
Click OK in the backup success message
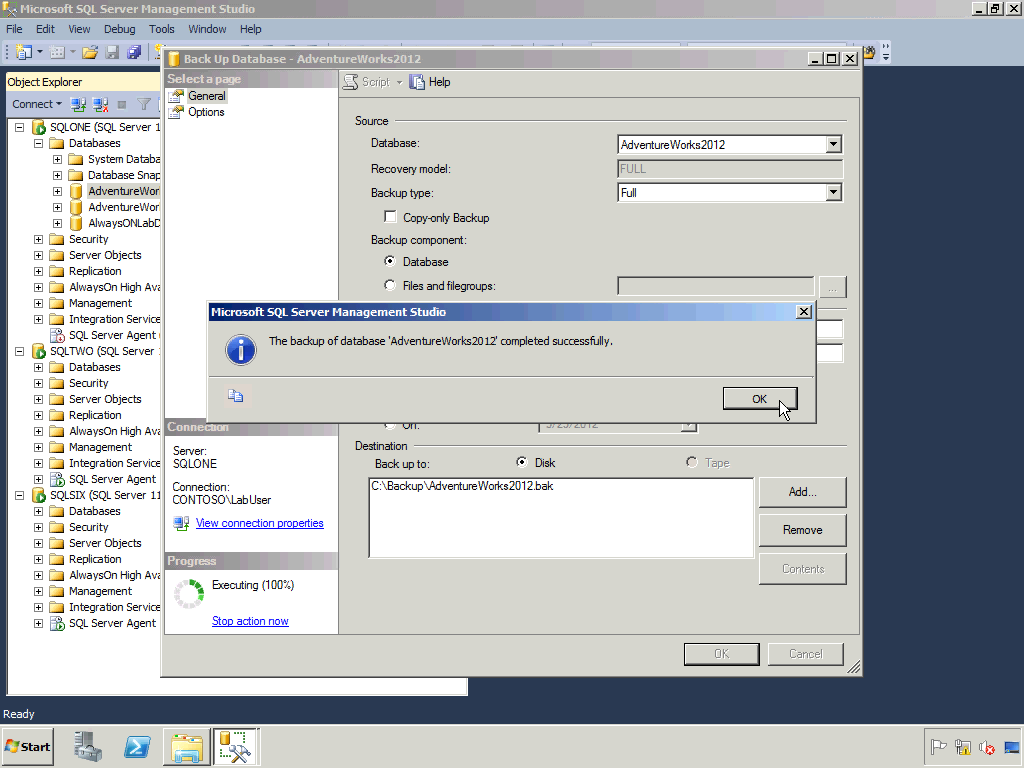760,398
